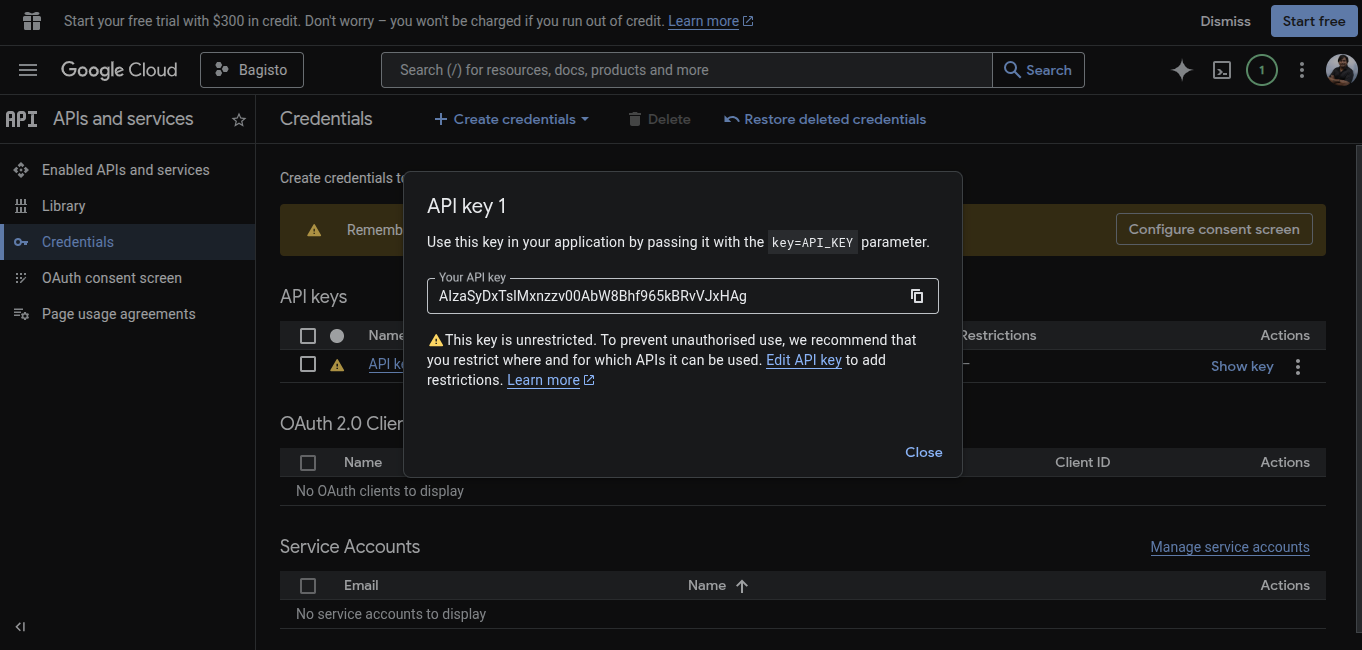
Task: Open the Bagisto project selector
Action: pos(252,70)
